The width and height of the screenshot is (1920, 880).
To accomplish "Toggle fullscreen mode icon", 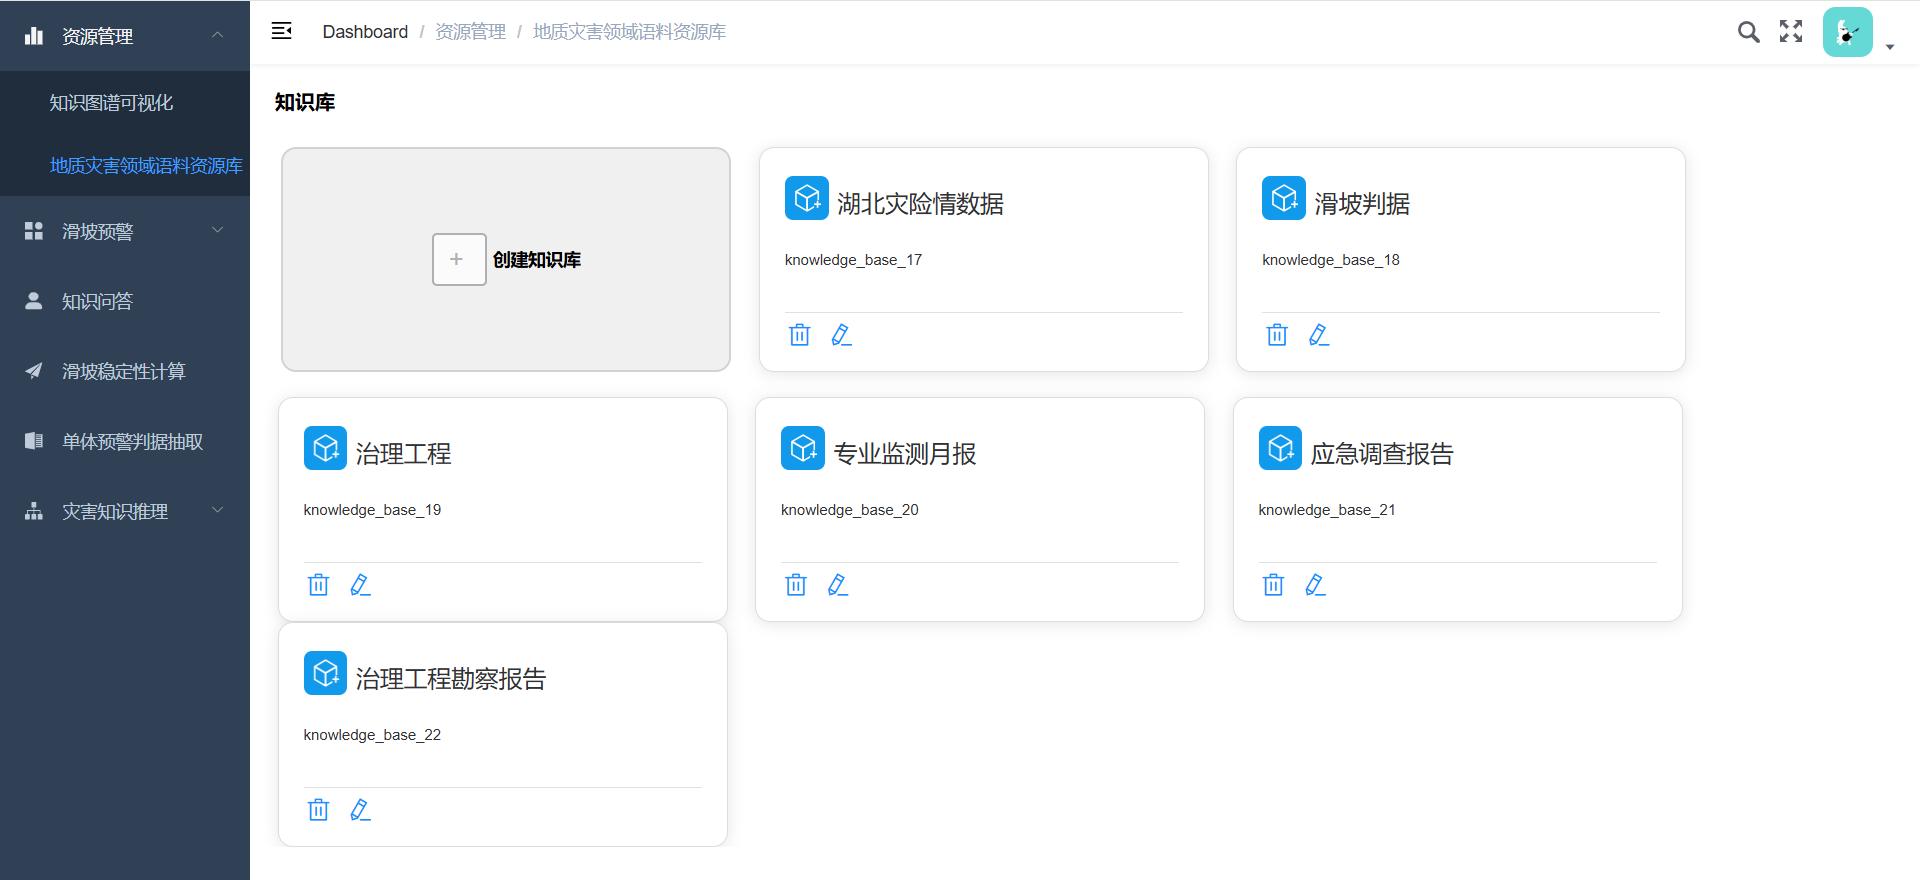I will pyautogui.click(x=1790, y=32).
